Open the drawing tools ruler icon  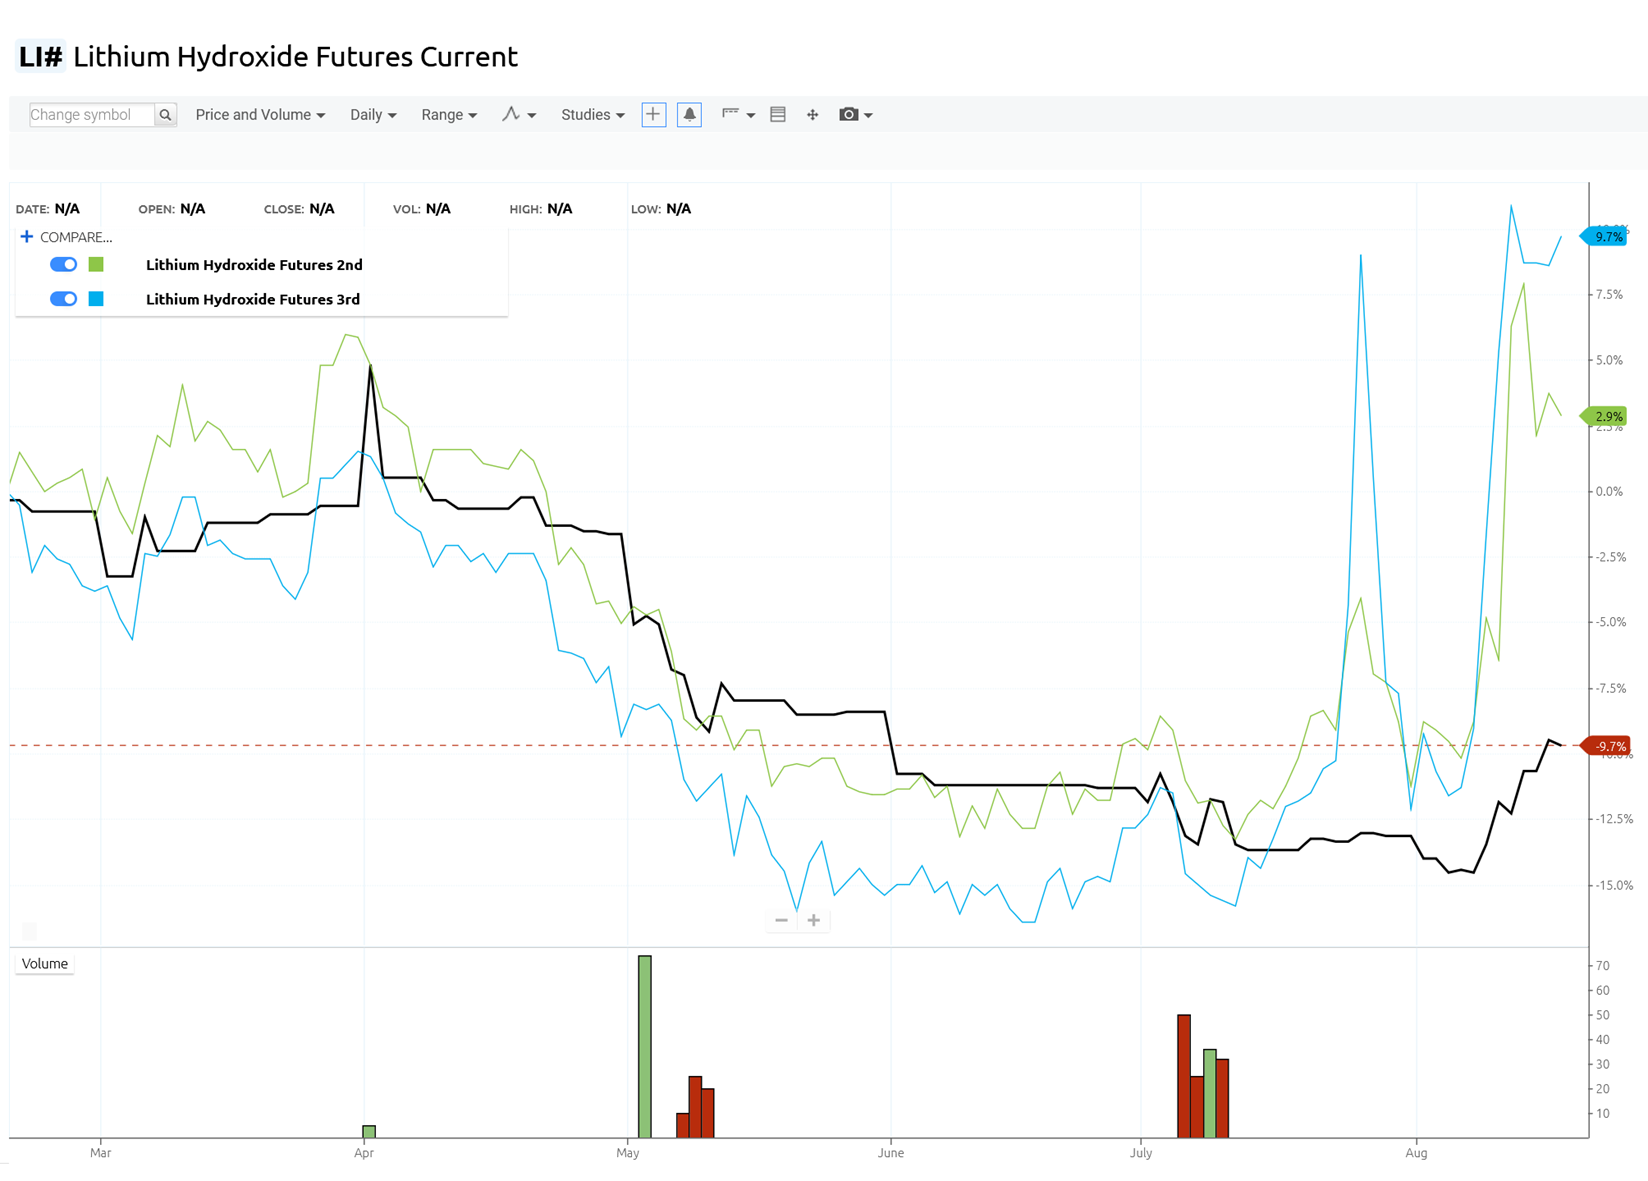click(737, 115)
